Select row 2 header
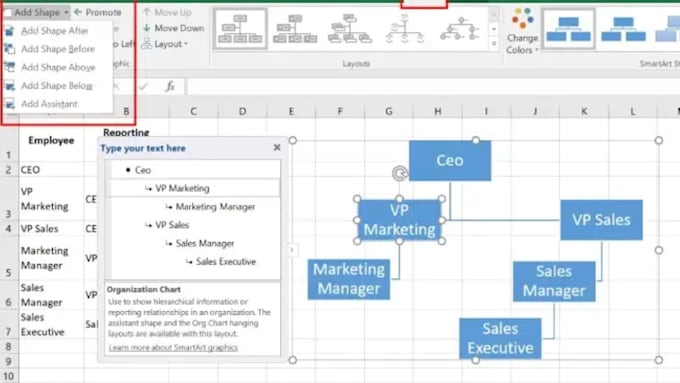The height and width of the screenshot is (383, 680). click(8, 170)
